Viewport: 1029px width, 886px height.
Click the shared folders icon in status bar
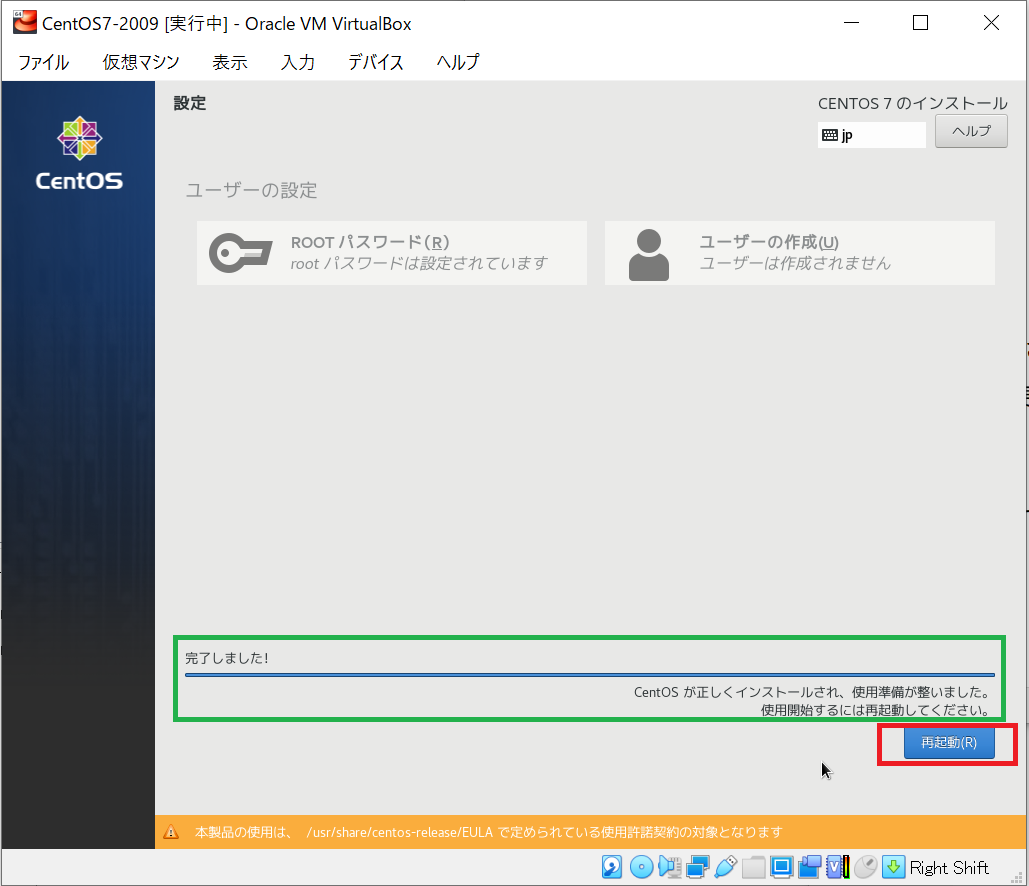[753, 867]
